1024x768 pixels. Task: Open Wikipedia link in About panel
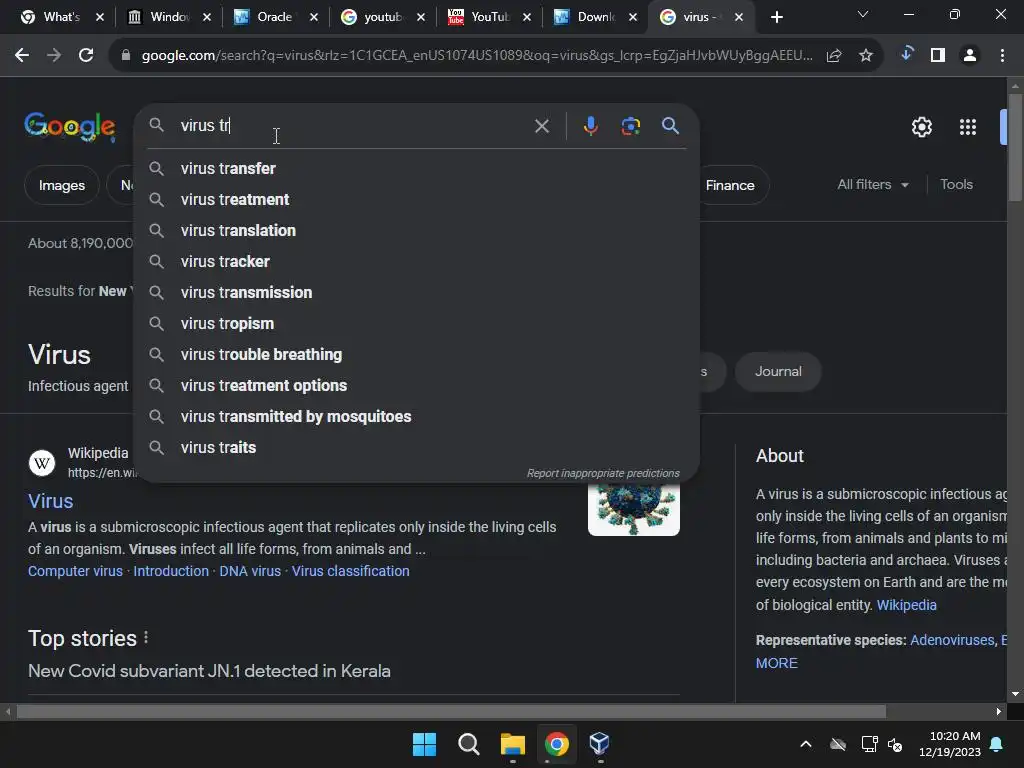906,605
